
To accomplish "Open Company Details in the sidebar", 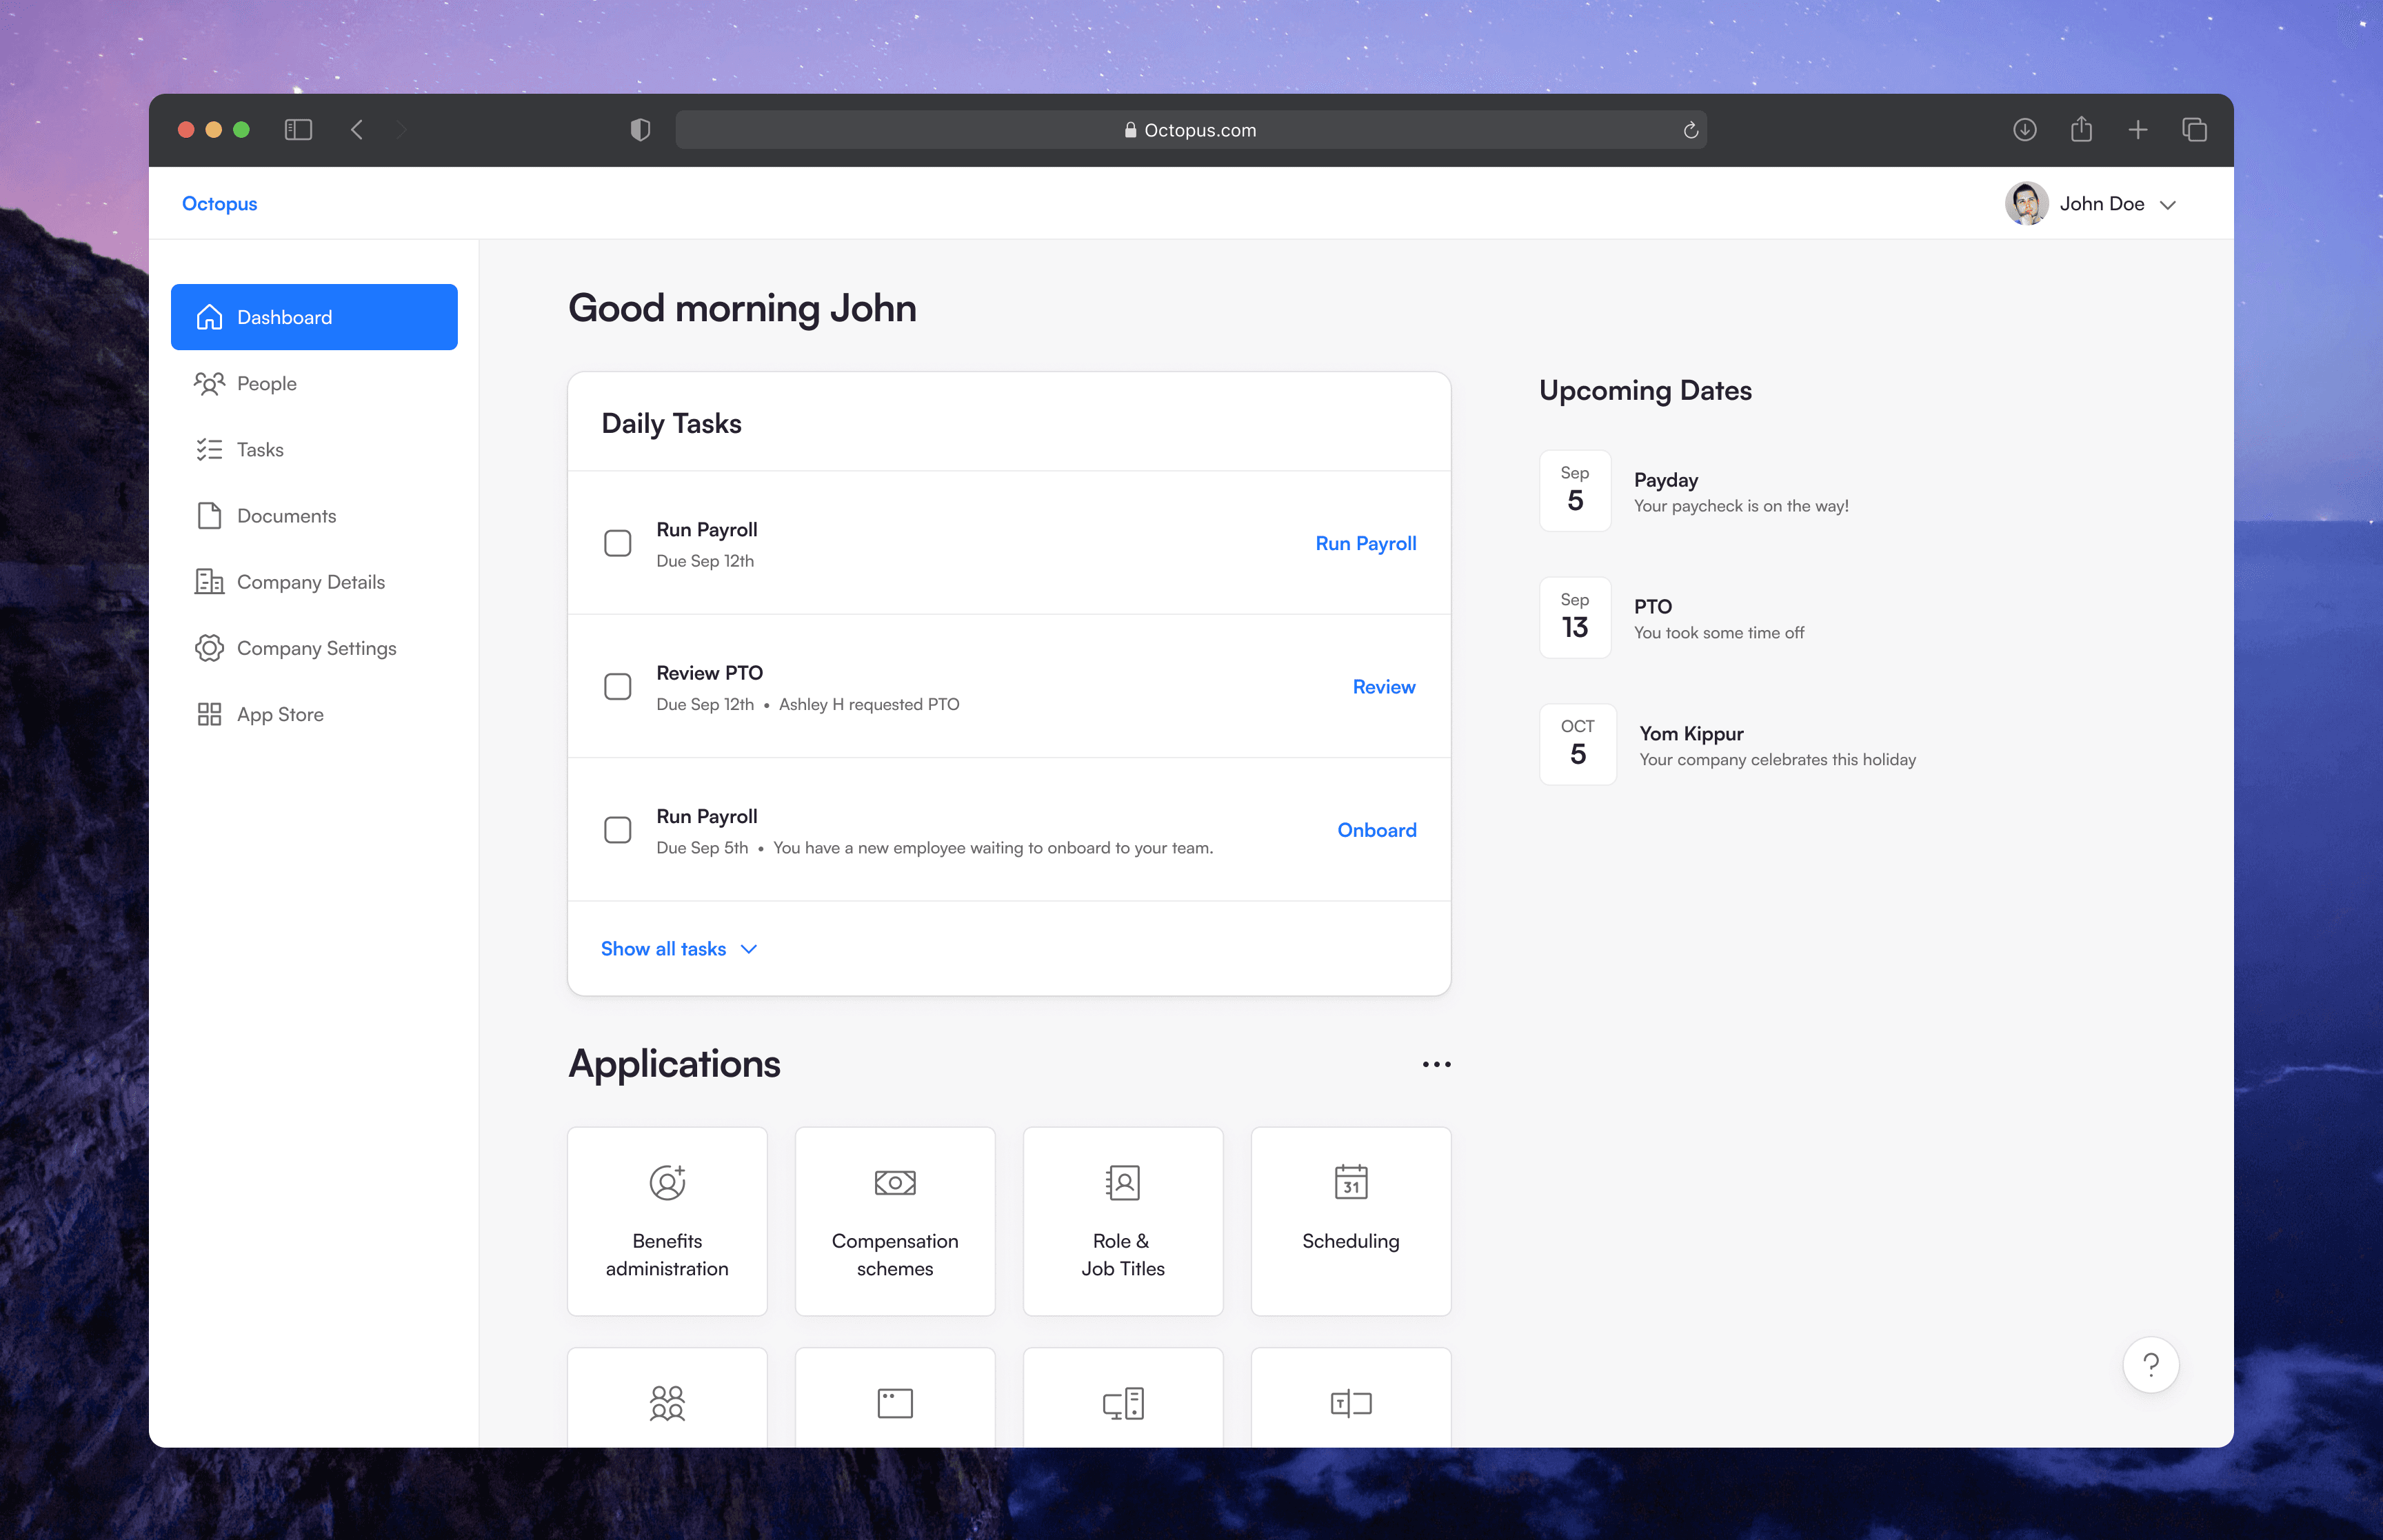I will (314, 582).
